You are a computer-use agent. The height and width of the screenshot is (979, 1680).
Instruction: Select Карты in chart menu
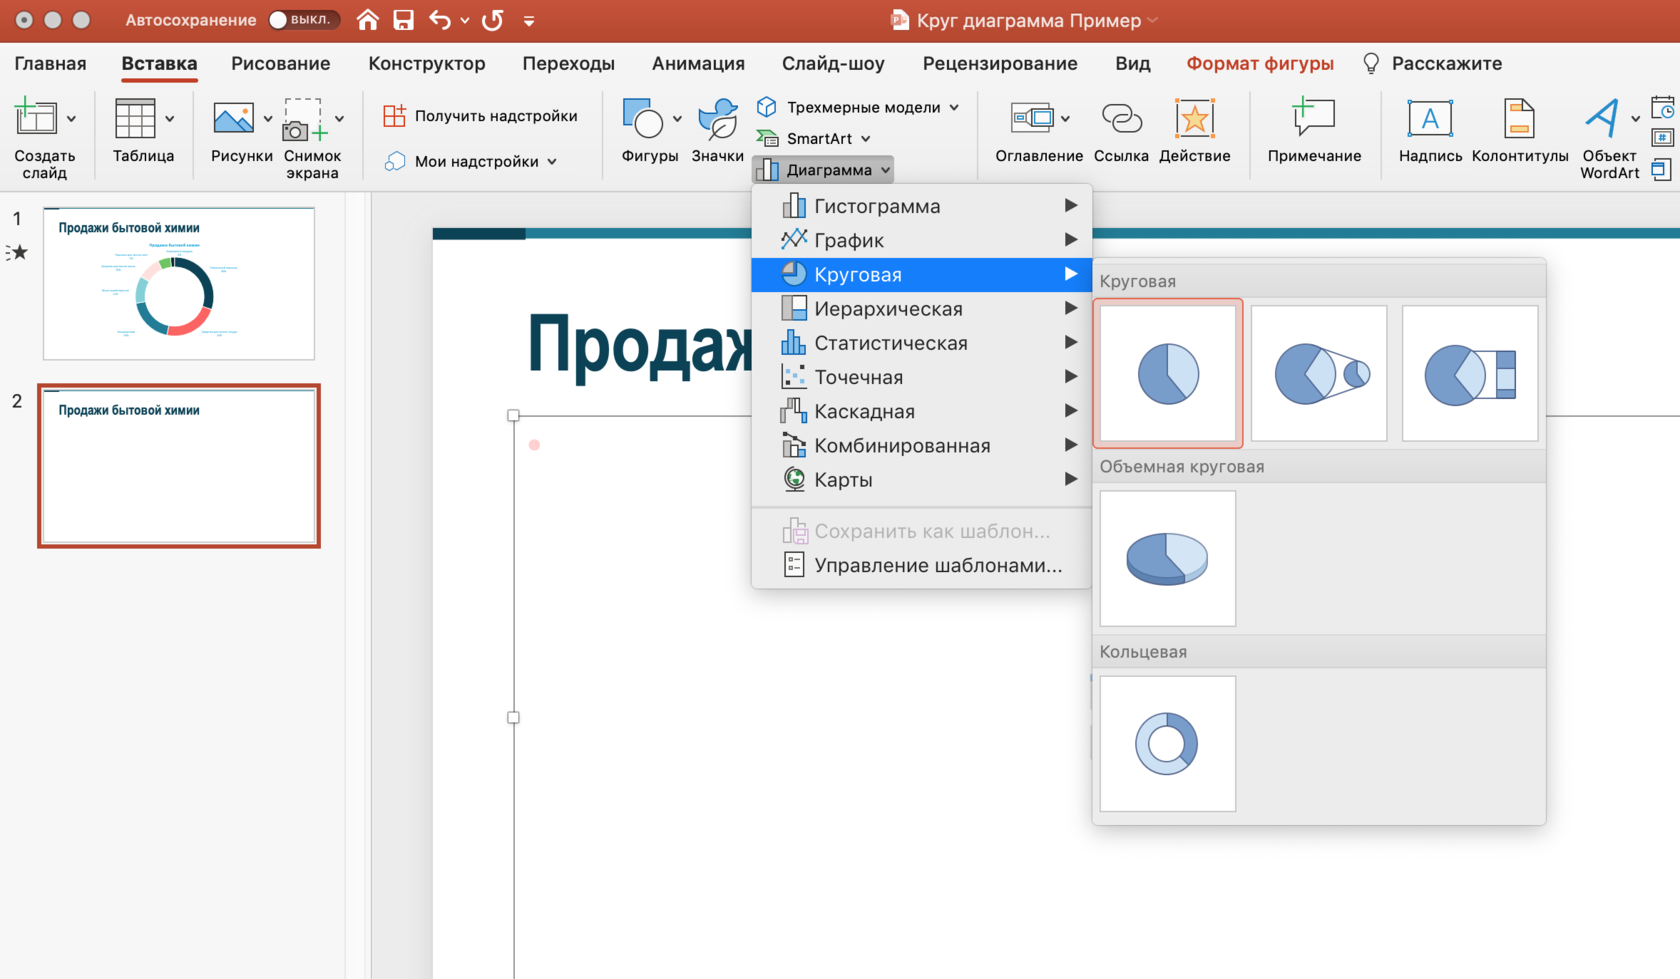click(921, 479)
